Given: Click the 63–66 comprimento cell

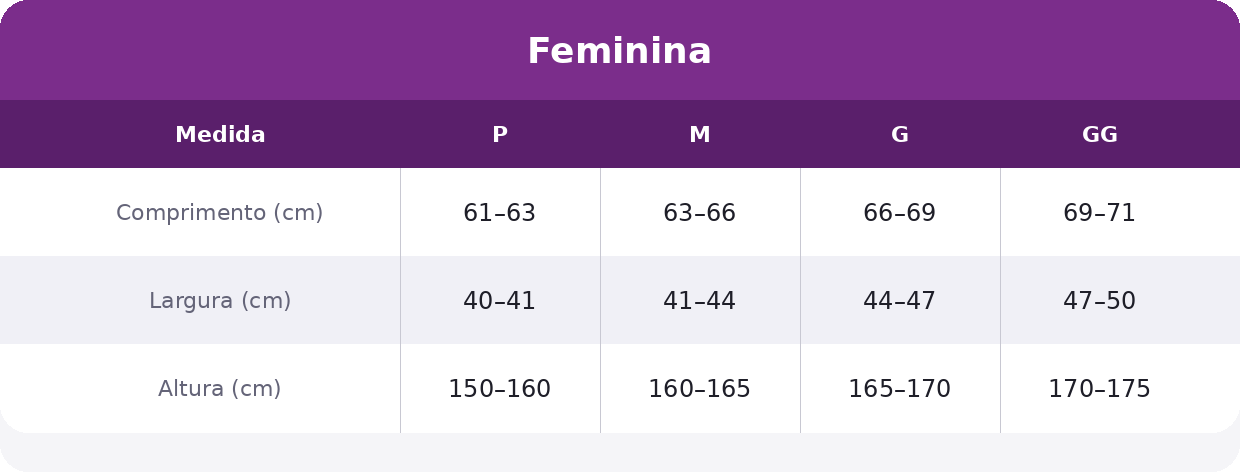Looking at the screenshot, I should [x=700, y=213].
